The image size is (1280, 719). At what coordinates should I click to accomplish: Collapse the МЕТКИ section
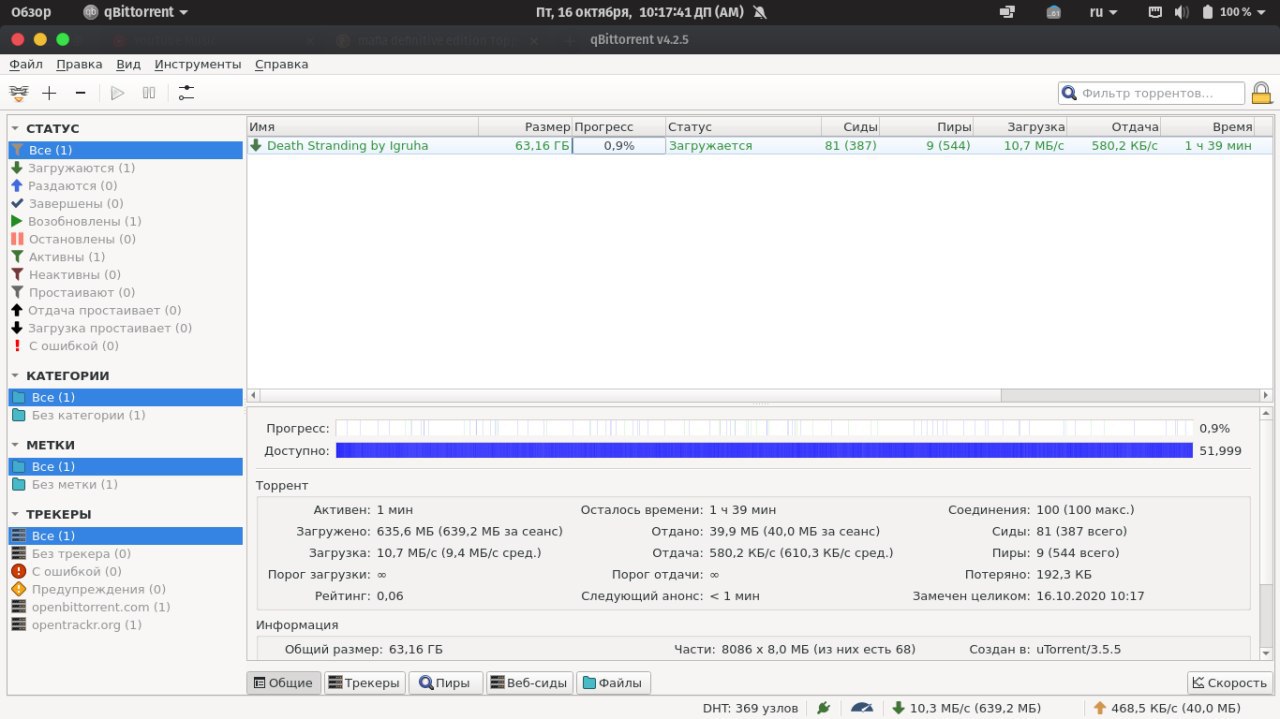[x=16, y=445]
